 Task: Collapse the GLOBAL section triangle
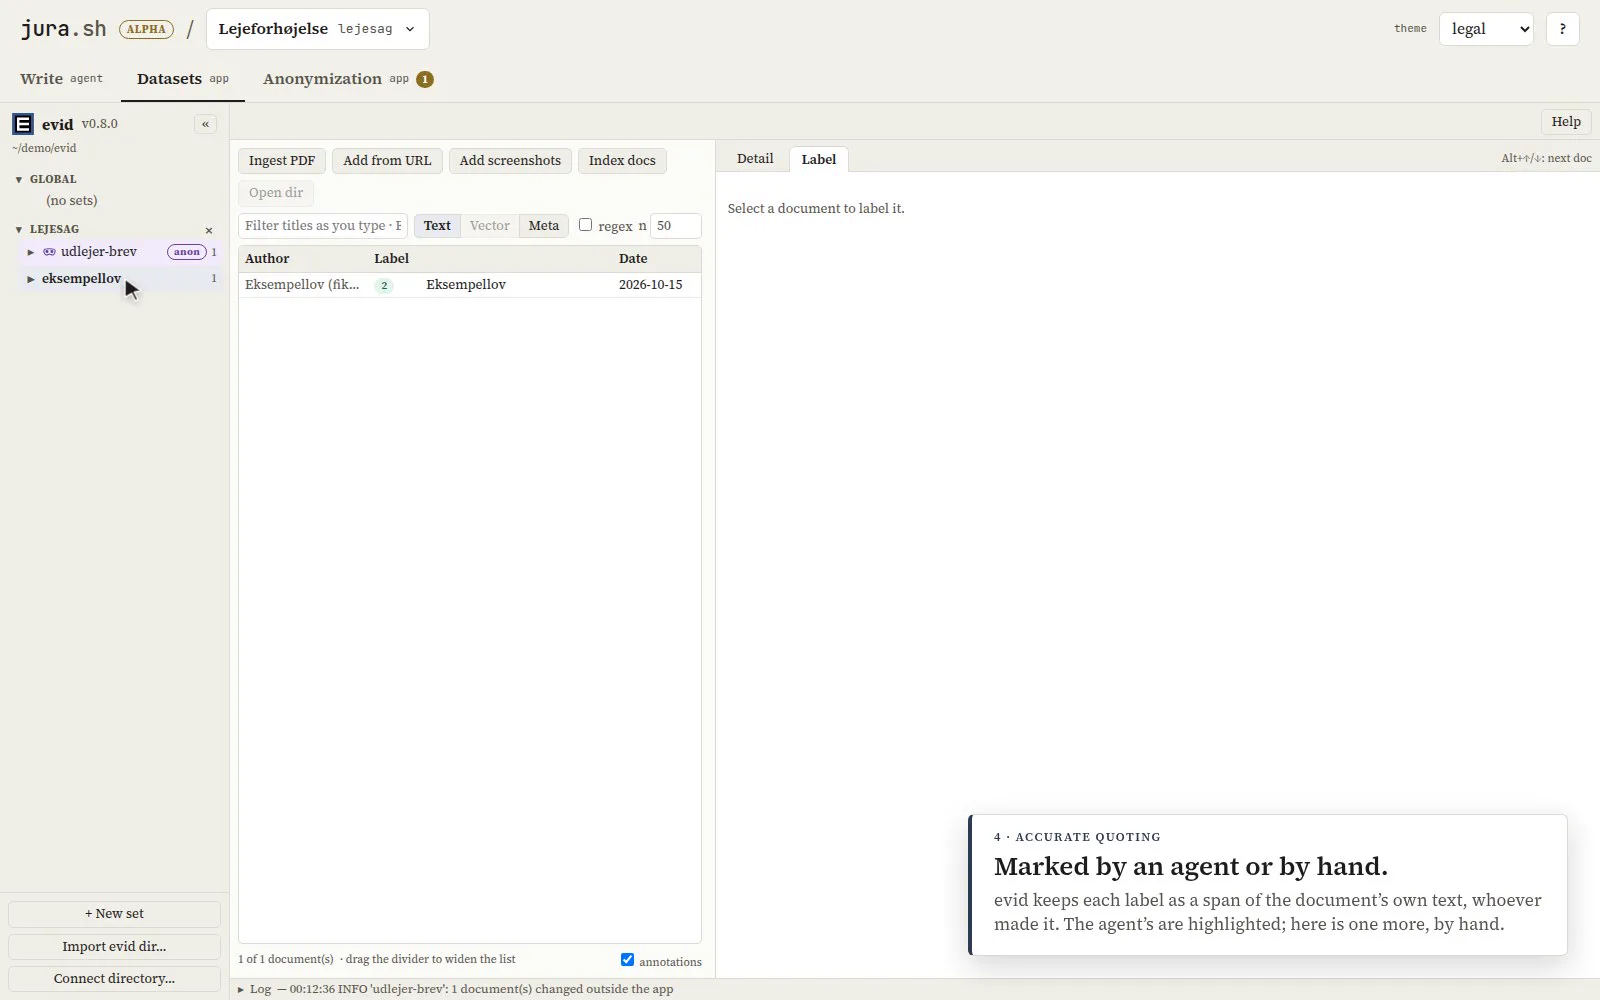click(x=19, y=180)
